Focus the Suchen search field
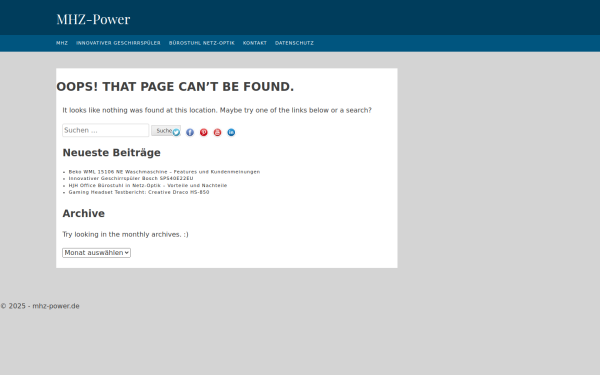600x375 pixels. point(106,130)
